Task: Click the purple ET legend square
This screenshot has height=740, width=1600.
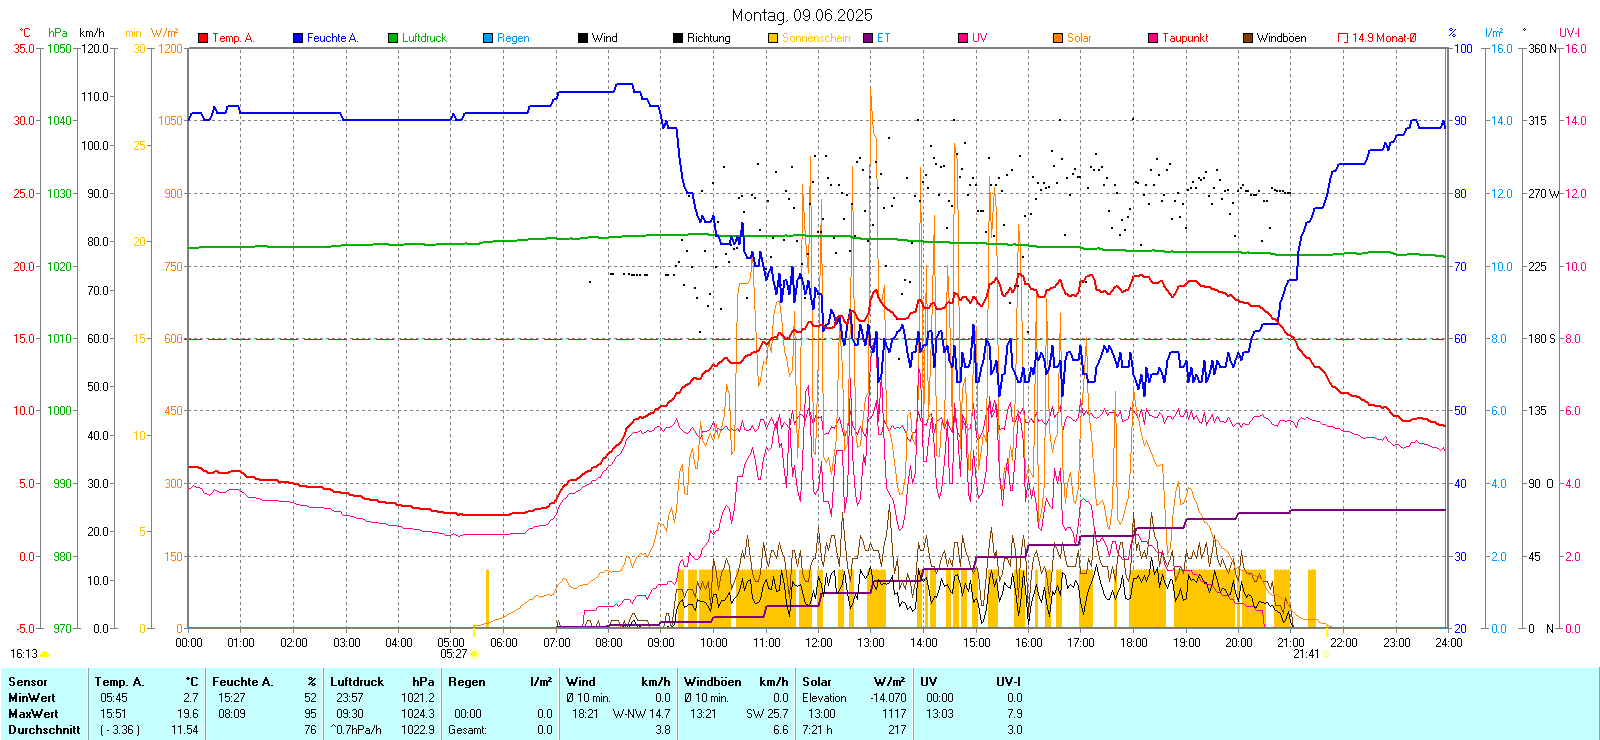Action: pos(868,38)
